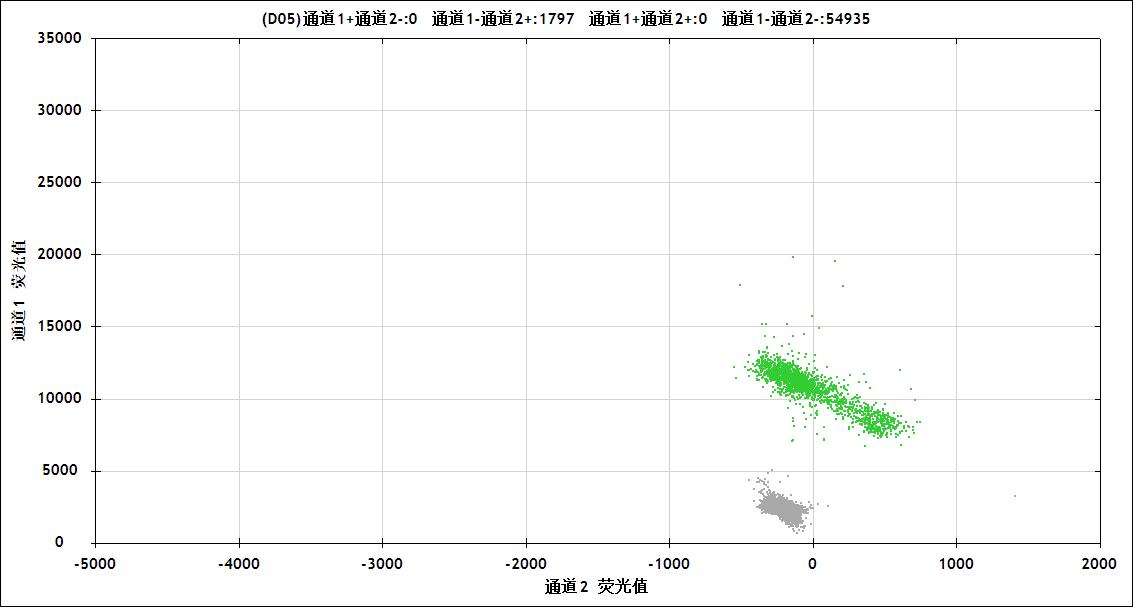The image size is (1133, 607).
Task: Click the -2000 X-axis tick label
Action: click(526, 564)
